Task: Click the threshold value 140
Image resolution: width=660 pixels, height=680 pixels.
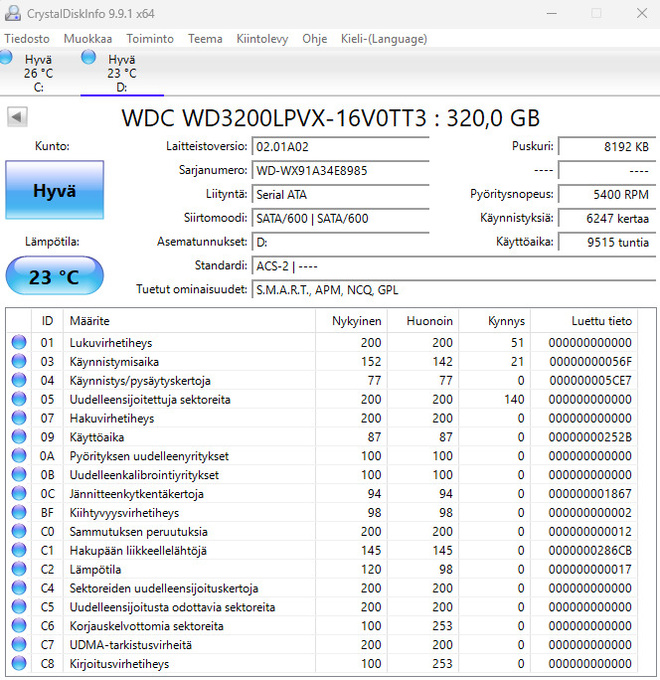Action: (x=514, y=399)
